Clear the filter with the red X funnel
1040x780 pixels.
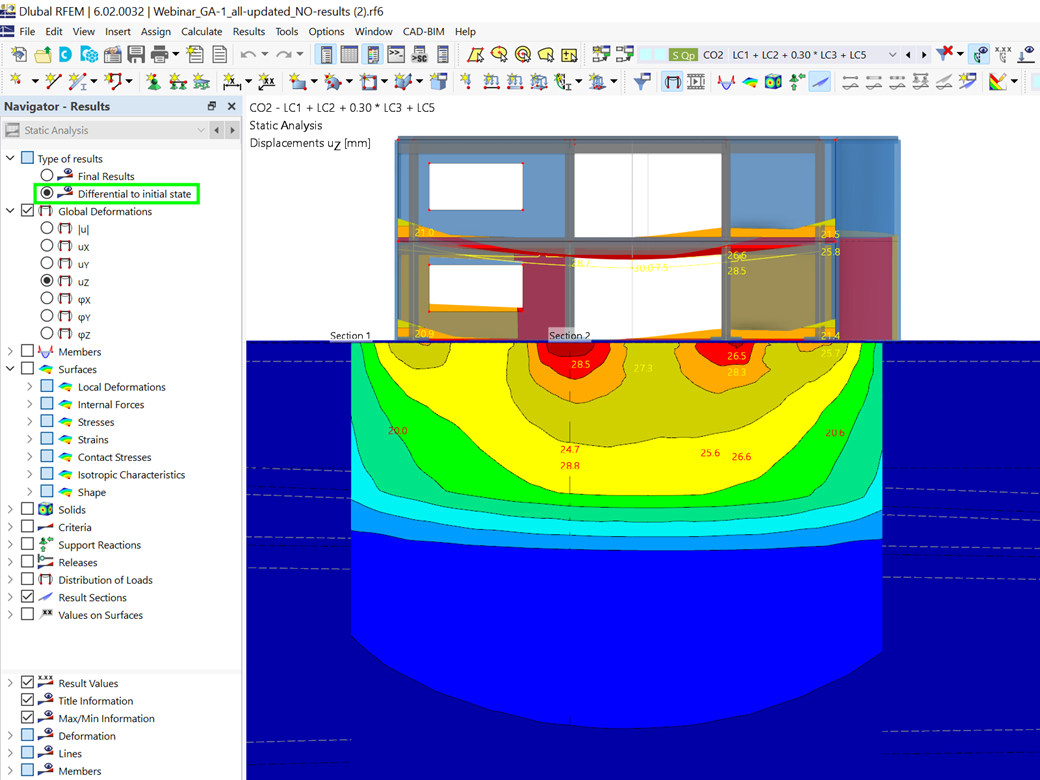[x=944, y=54]
